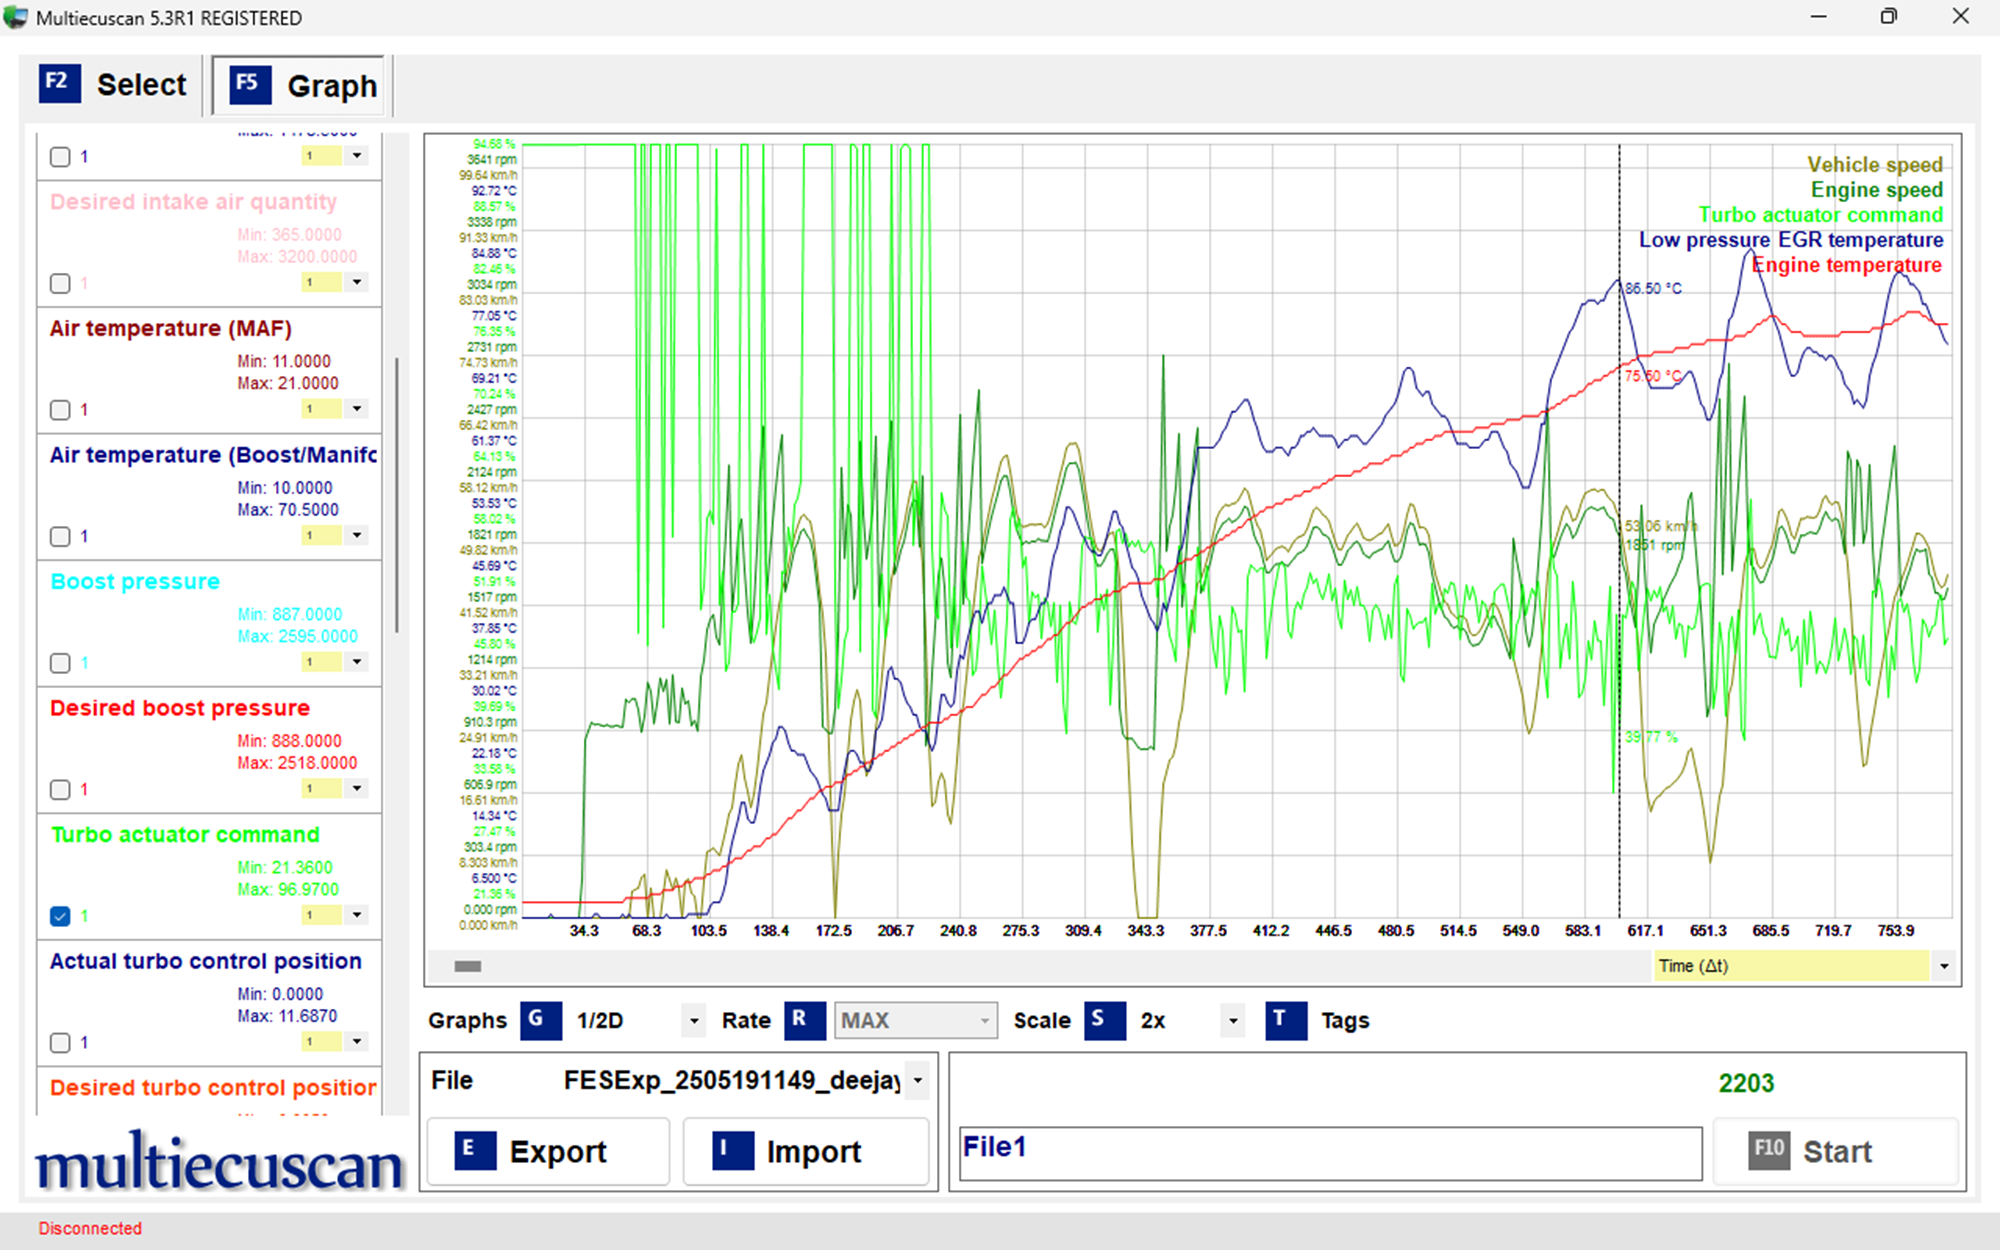The image size is (2000, 1250).
Task: Click the S shortcut icon next to Scale
Action: [x=1105, y=1020]
